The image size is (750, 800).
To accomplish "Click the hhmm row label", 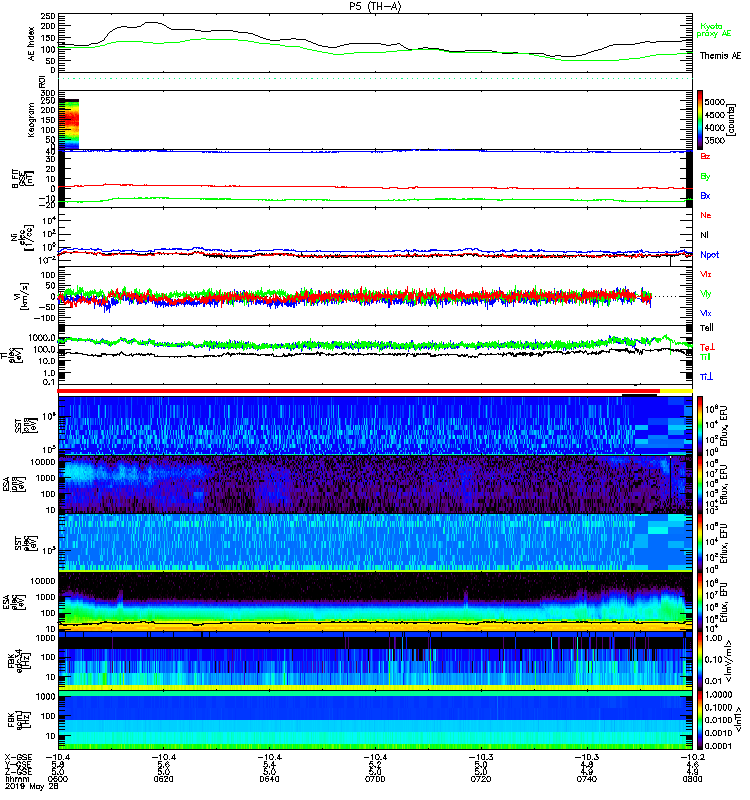I will pos(16,779).
